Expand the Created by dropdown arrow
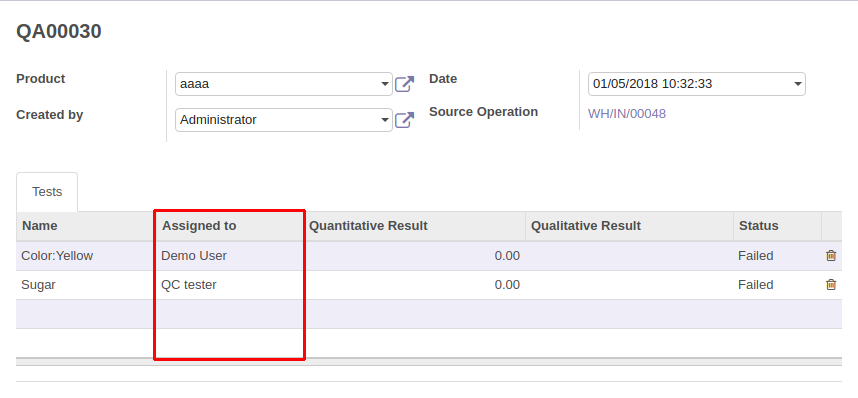Image resolution: width=858 pixels, height=398 pixels. pos(385,120)
